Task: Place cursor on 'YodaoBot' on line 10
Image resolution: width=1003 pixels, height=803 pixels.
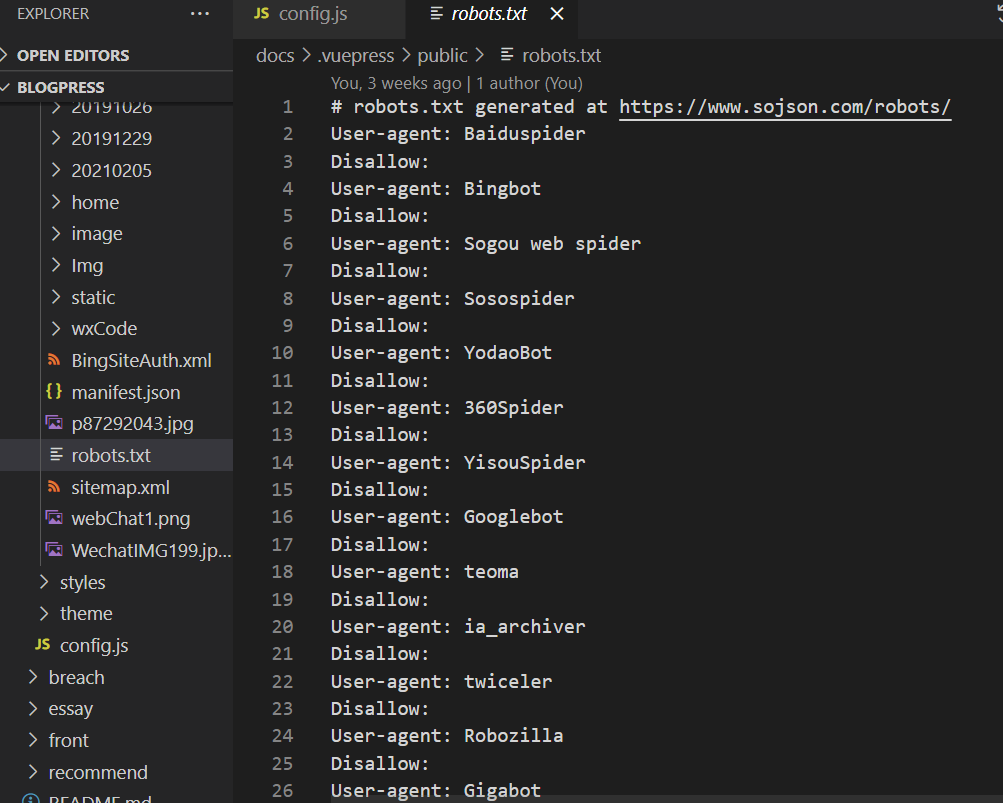Action: point(508,353)
